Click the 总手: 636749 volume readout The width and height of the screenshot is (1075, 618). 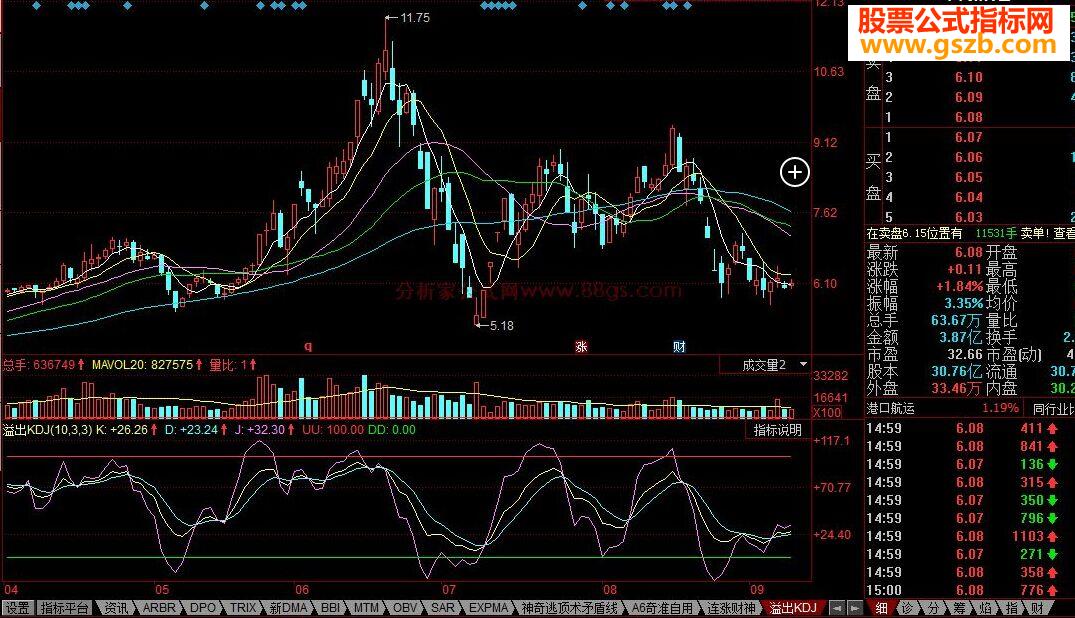pos(39,365)
